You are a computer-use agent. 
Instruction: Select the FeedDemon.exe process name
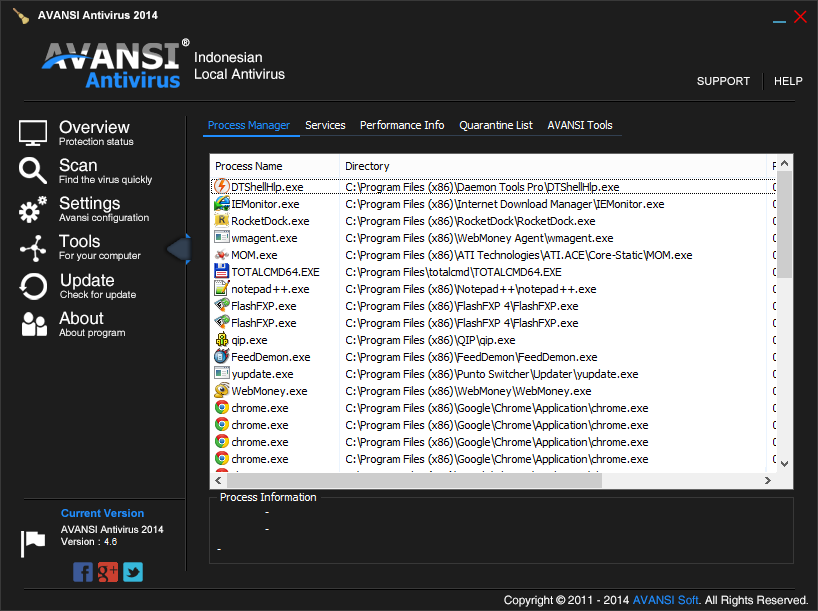point(271,357)
